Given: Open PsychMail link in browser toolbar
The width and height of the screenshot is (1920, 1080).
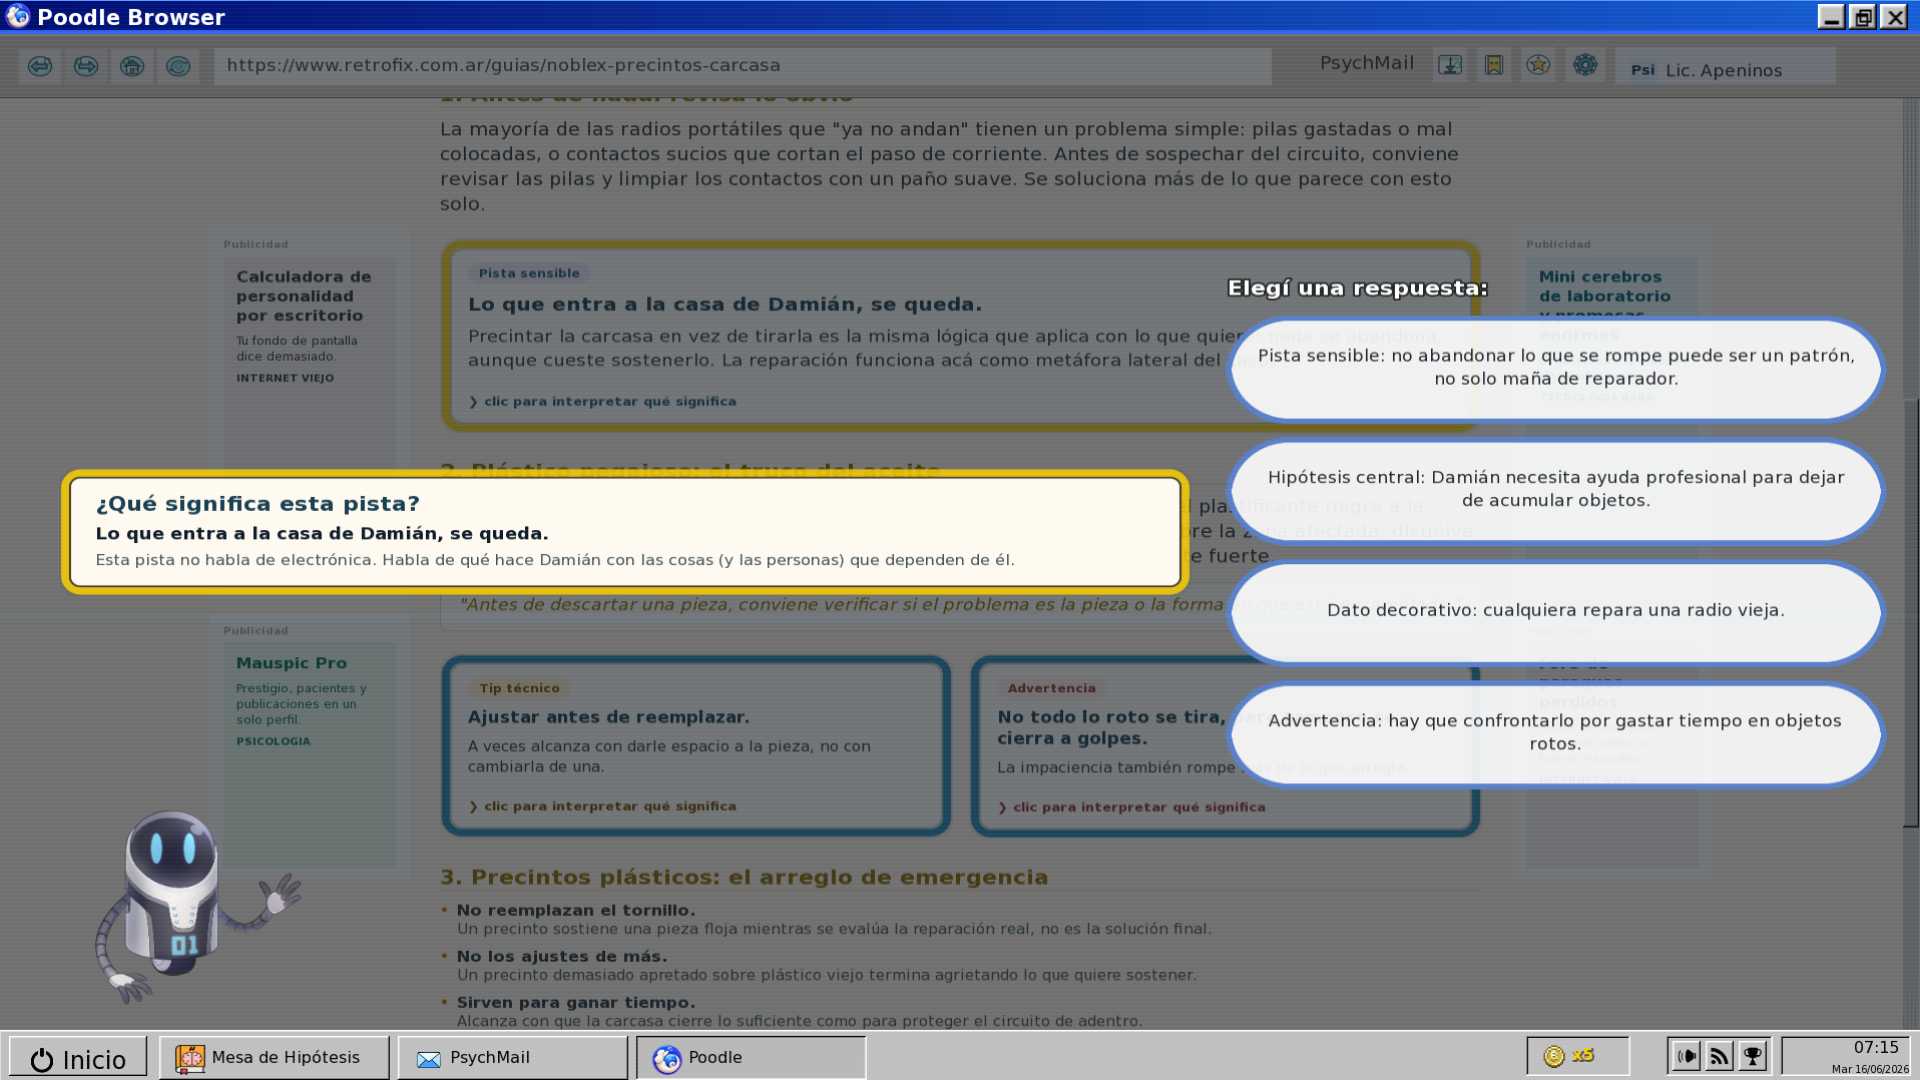Looking at the screenshot, I should (x=1366, y=64).
